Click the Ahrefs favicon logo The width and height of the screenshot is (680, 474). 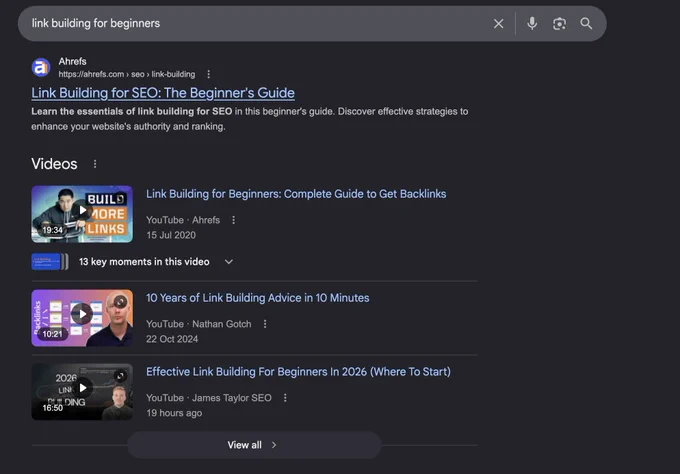point(41,68)
